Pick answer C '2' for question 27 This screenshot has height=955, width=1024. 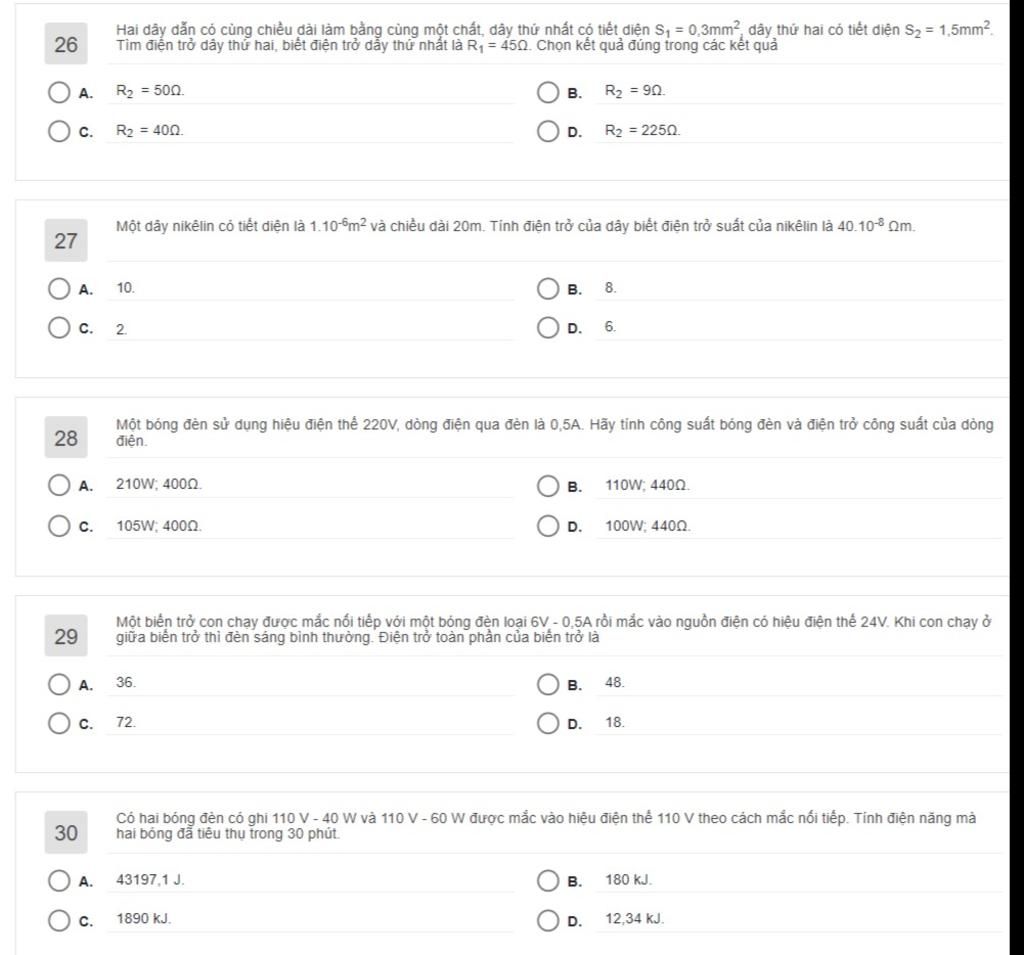point(60,328)
